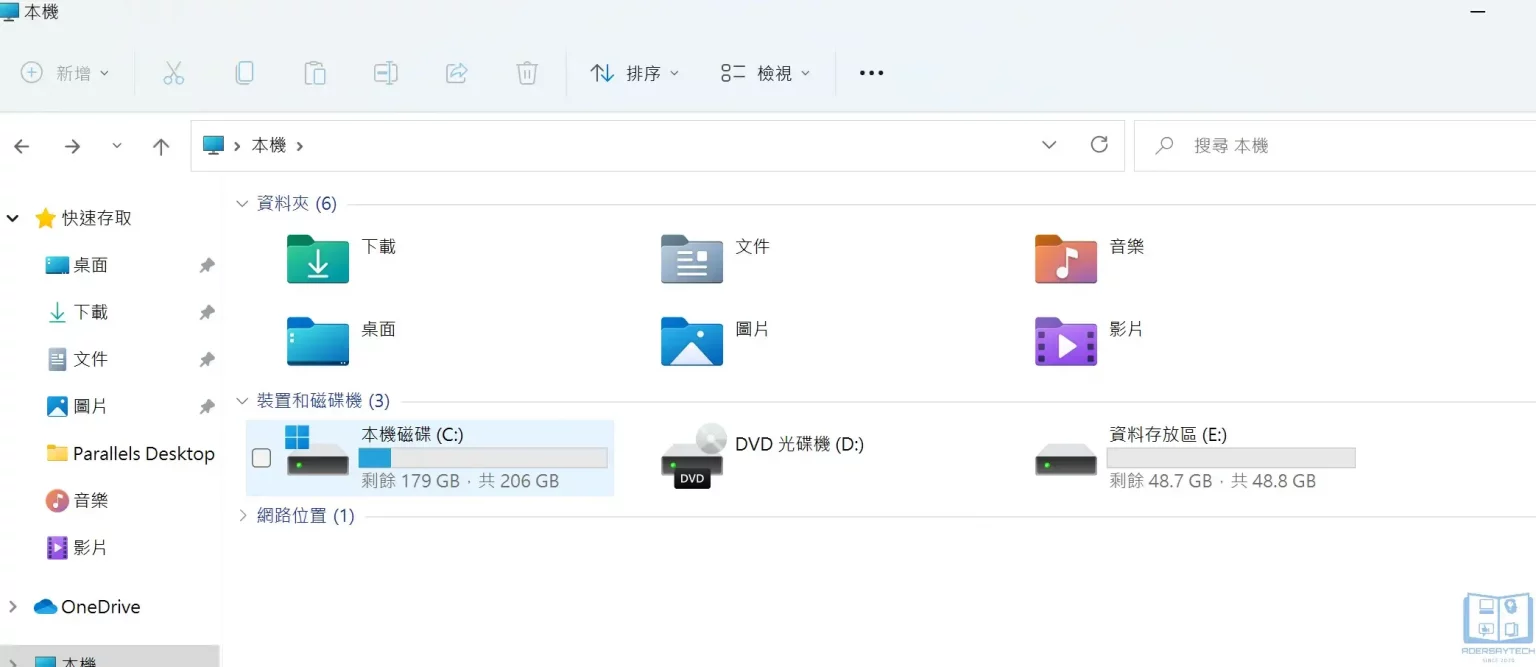Viewport: 1536px width, 667px height.
Task: Cut the selected item using scissors icon
Action: click(174, 72)
